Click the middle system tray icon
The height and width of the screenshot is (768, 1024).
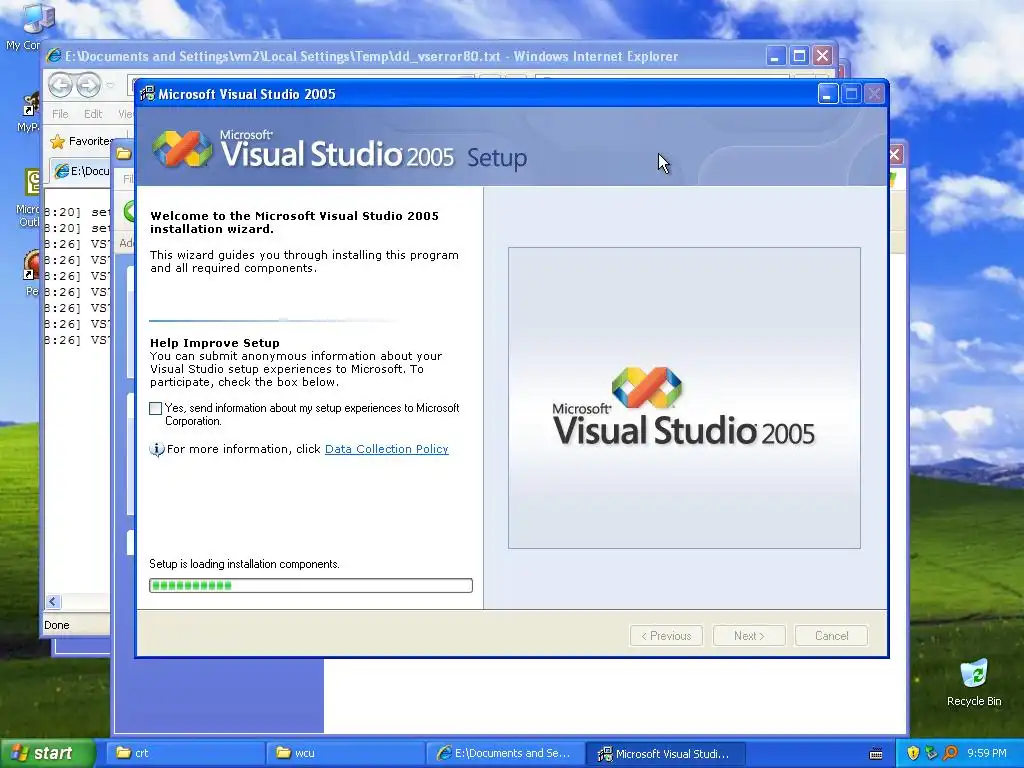(x=931, y=754)
